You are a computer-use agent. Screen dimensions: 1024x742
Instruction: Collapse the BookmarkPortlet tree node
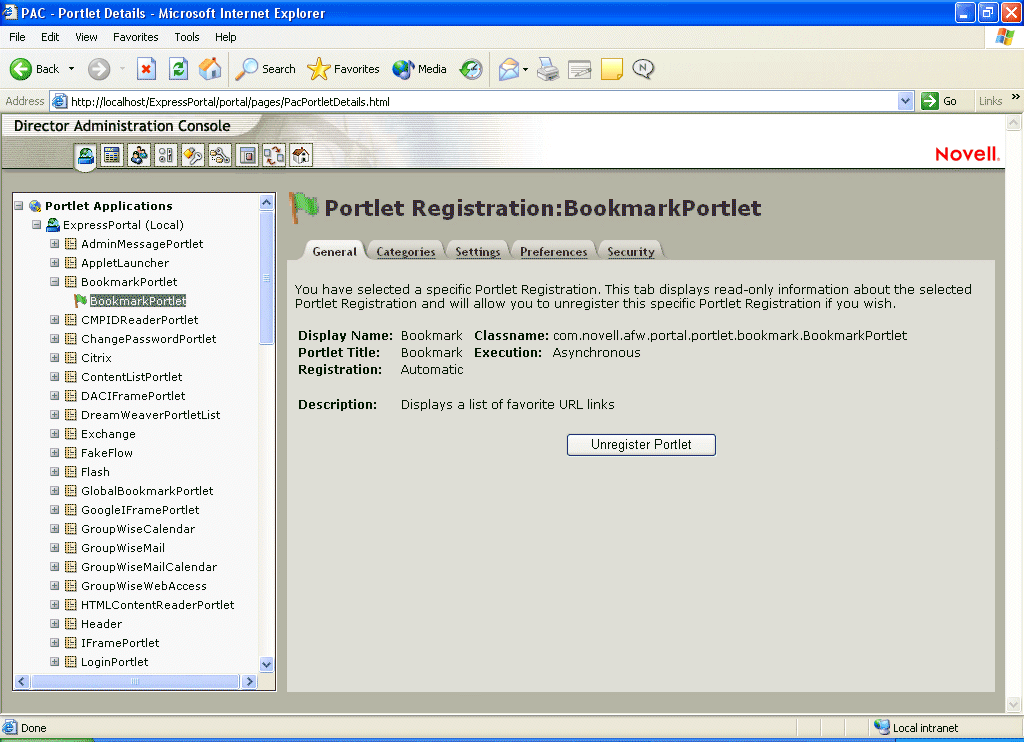click(x=55, y=282)
